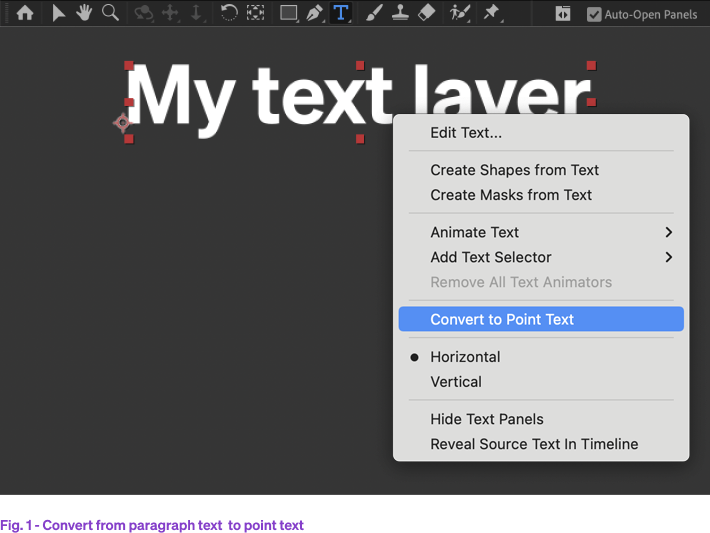Select Vertical text orientation

pos(541,382)
